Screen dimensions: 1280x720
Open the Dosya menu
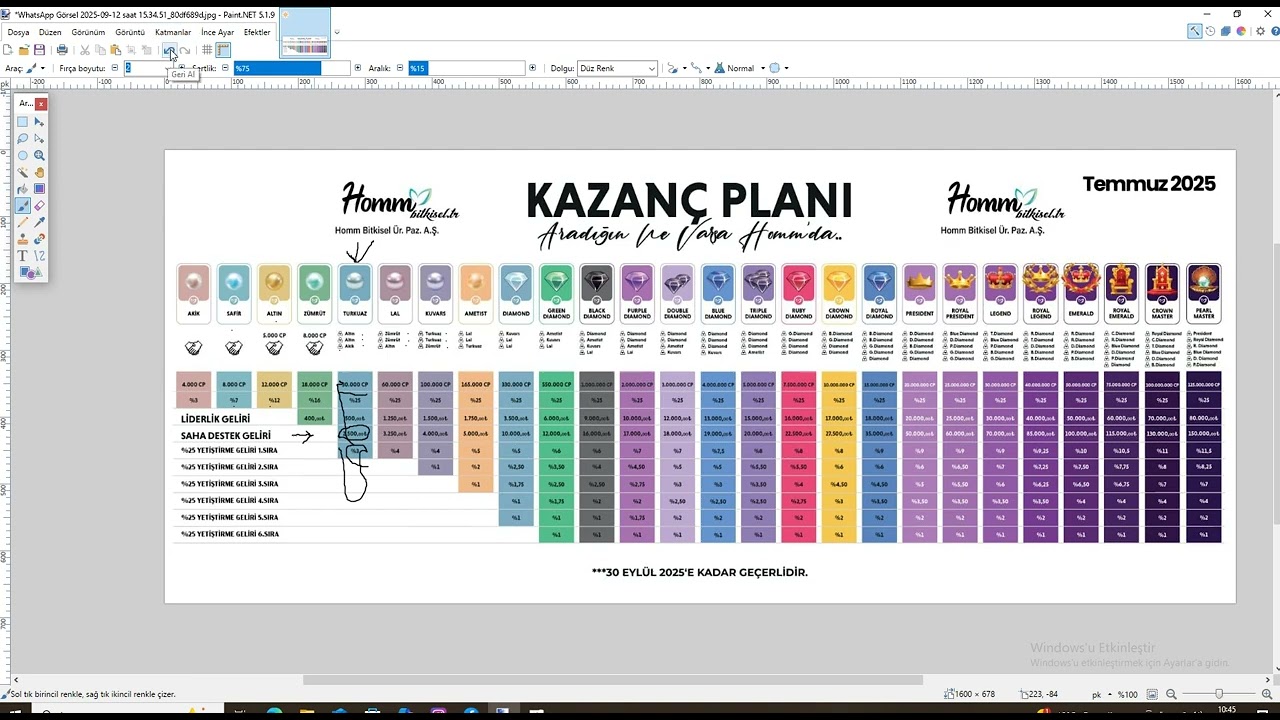pyautogui.click(x=18, y=32)
